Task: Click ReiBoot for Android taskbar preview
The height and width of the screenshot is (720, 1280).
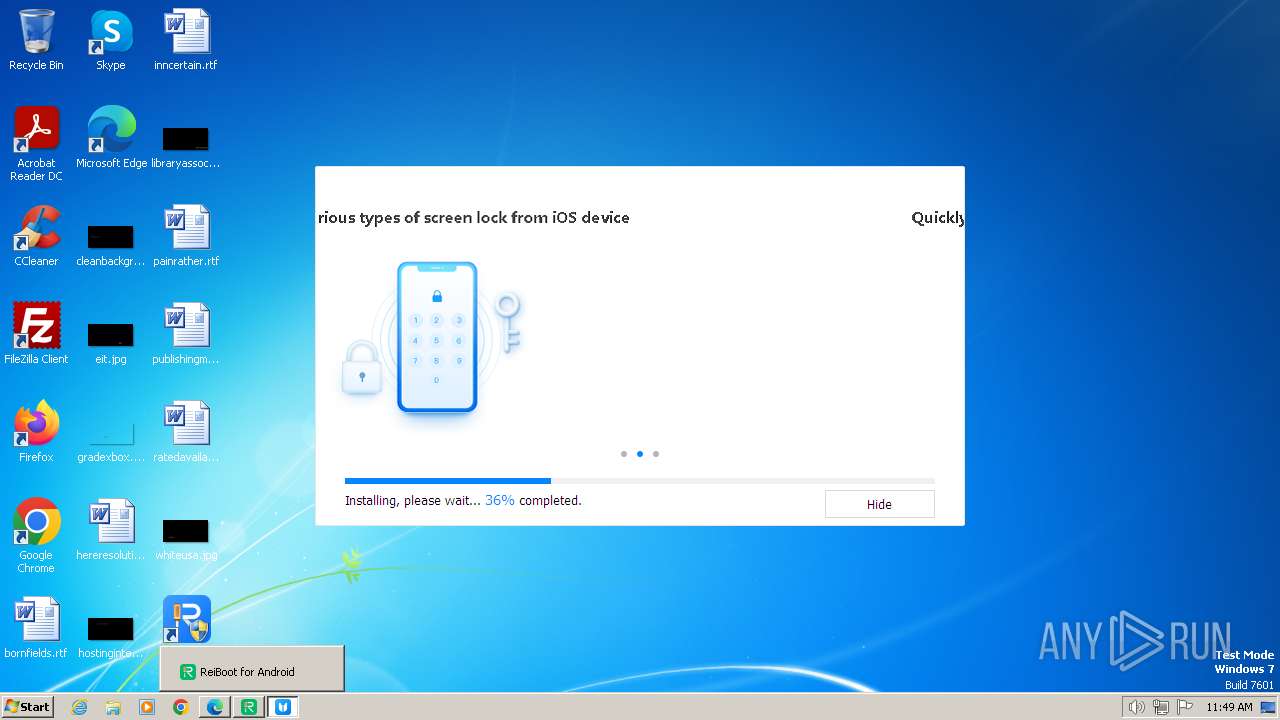Action: coord(252,671)
